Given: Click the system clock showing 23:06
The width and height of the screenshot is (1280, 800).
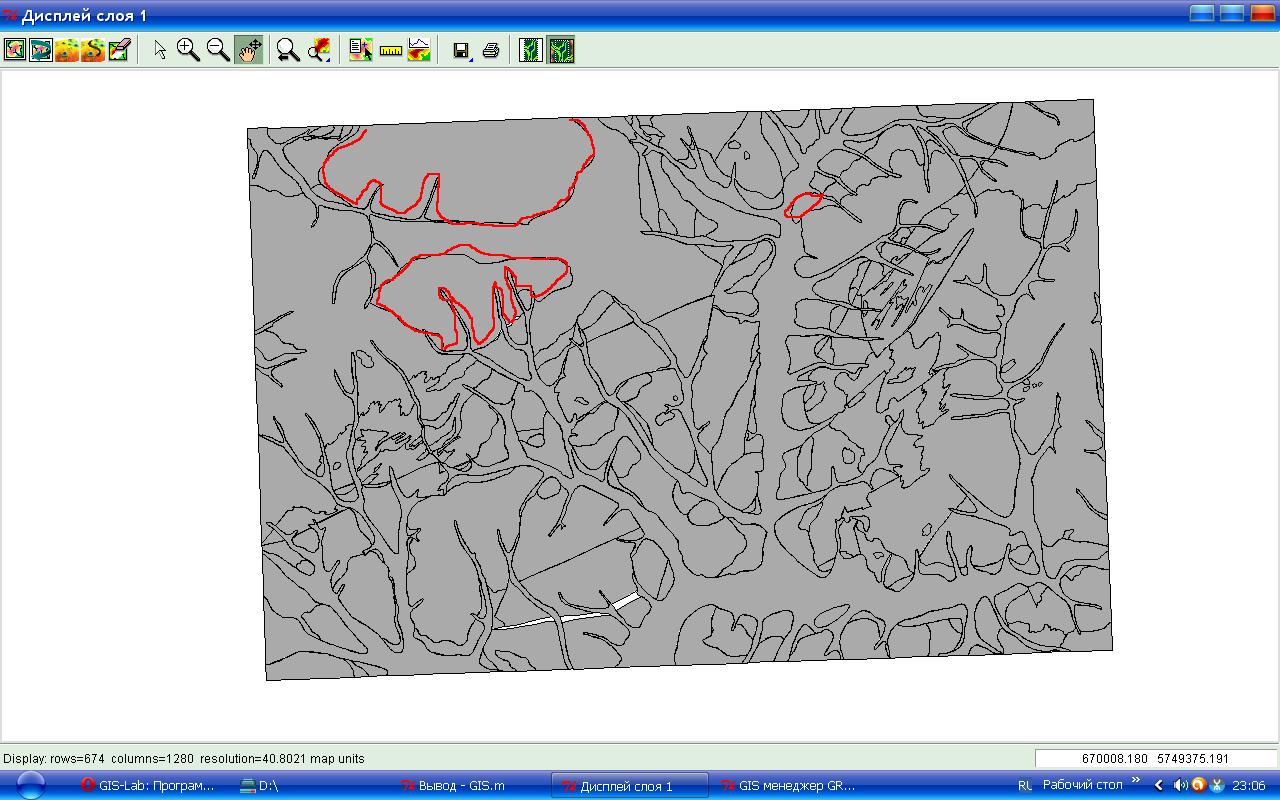Looking at the screenshot, I should (1250, 786).
